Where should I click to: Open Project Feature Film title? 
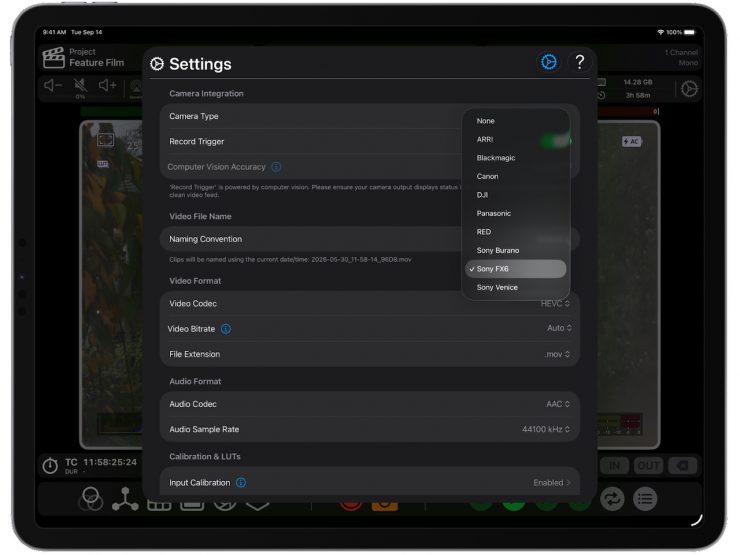(x=96, y=58)
